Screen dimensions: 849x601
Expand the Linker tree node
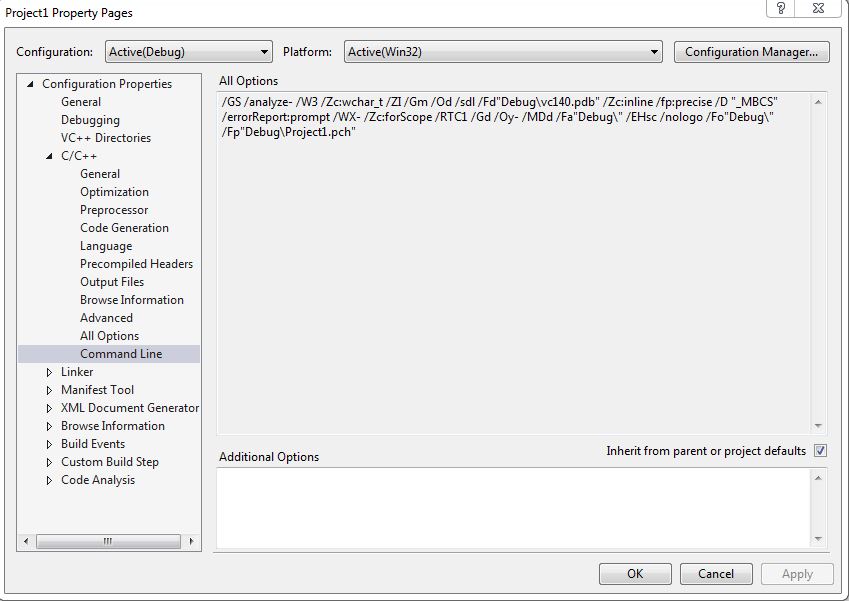(51, 372)
